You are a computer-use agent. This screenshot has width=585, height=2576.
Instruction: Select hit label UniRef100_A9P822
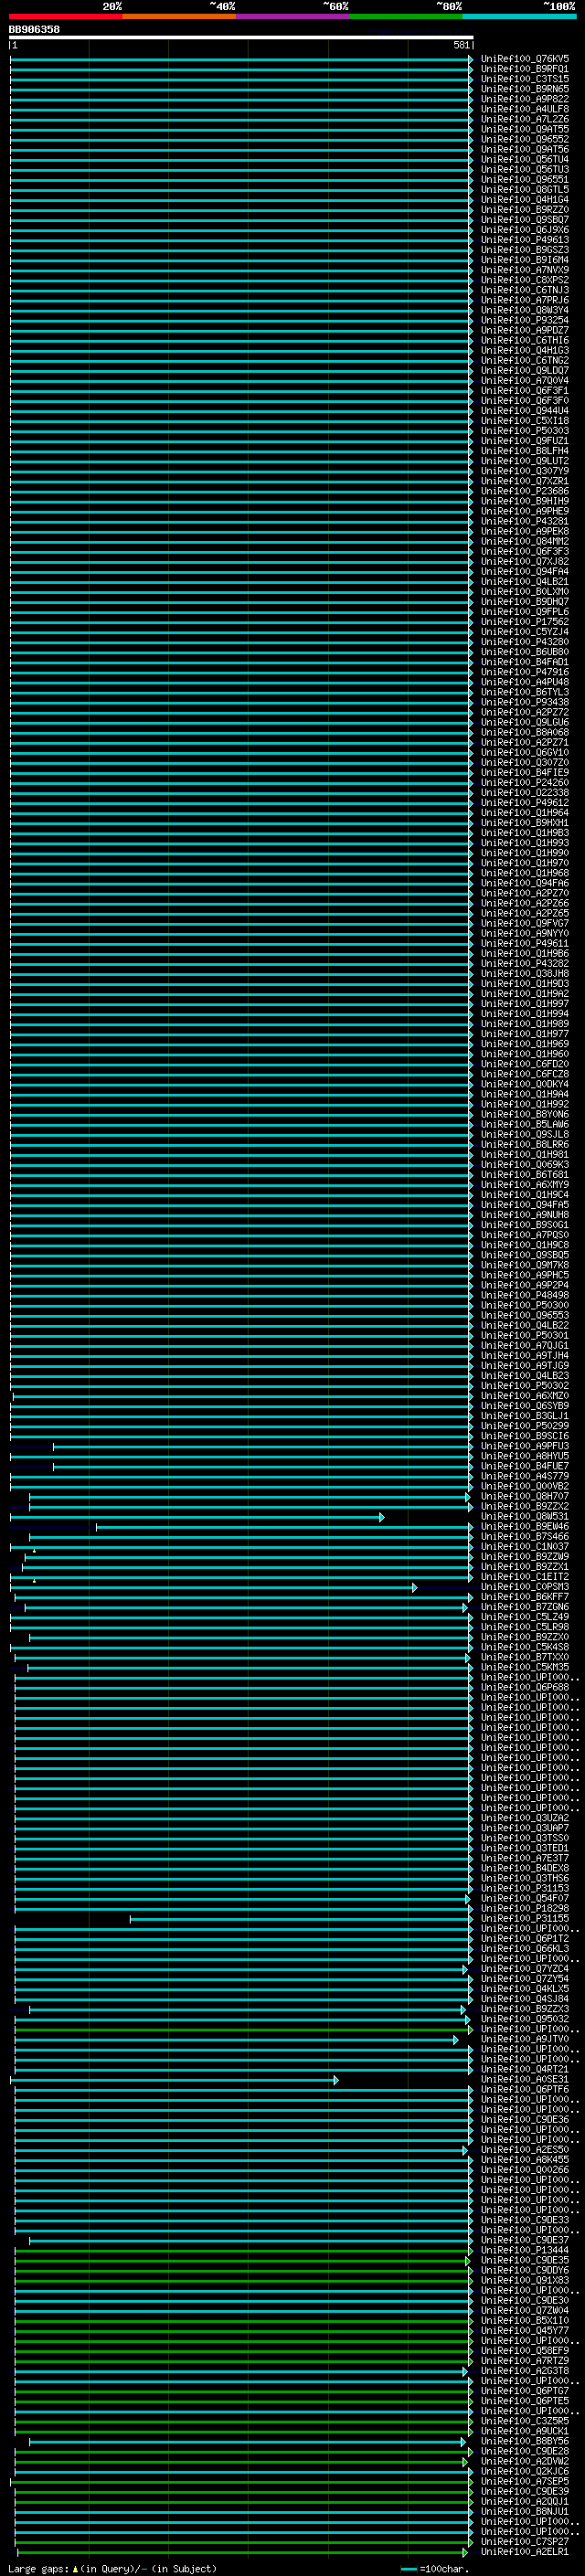tap(524, 99)
